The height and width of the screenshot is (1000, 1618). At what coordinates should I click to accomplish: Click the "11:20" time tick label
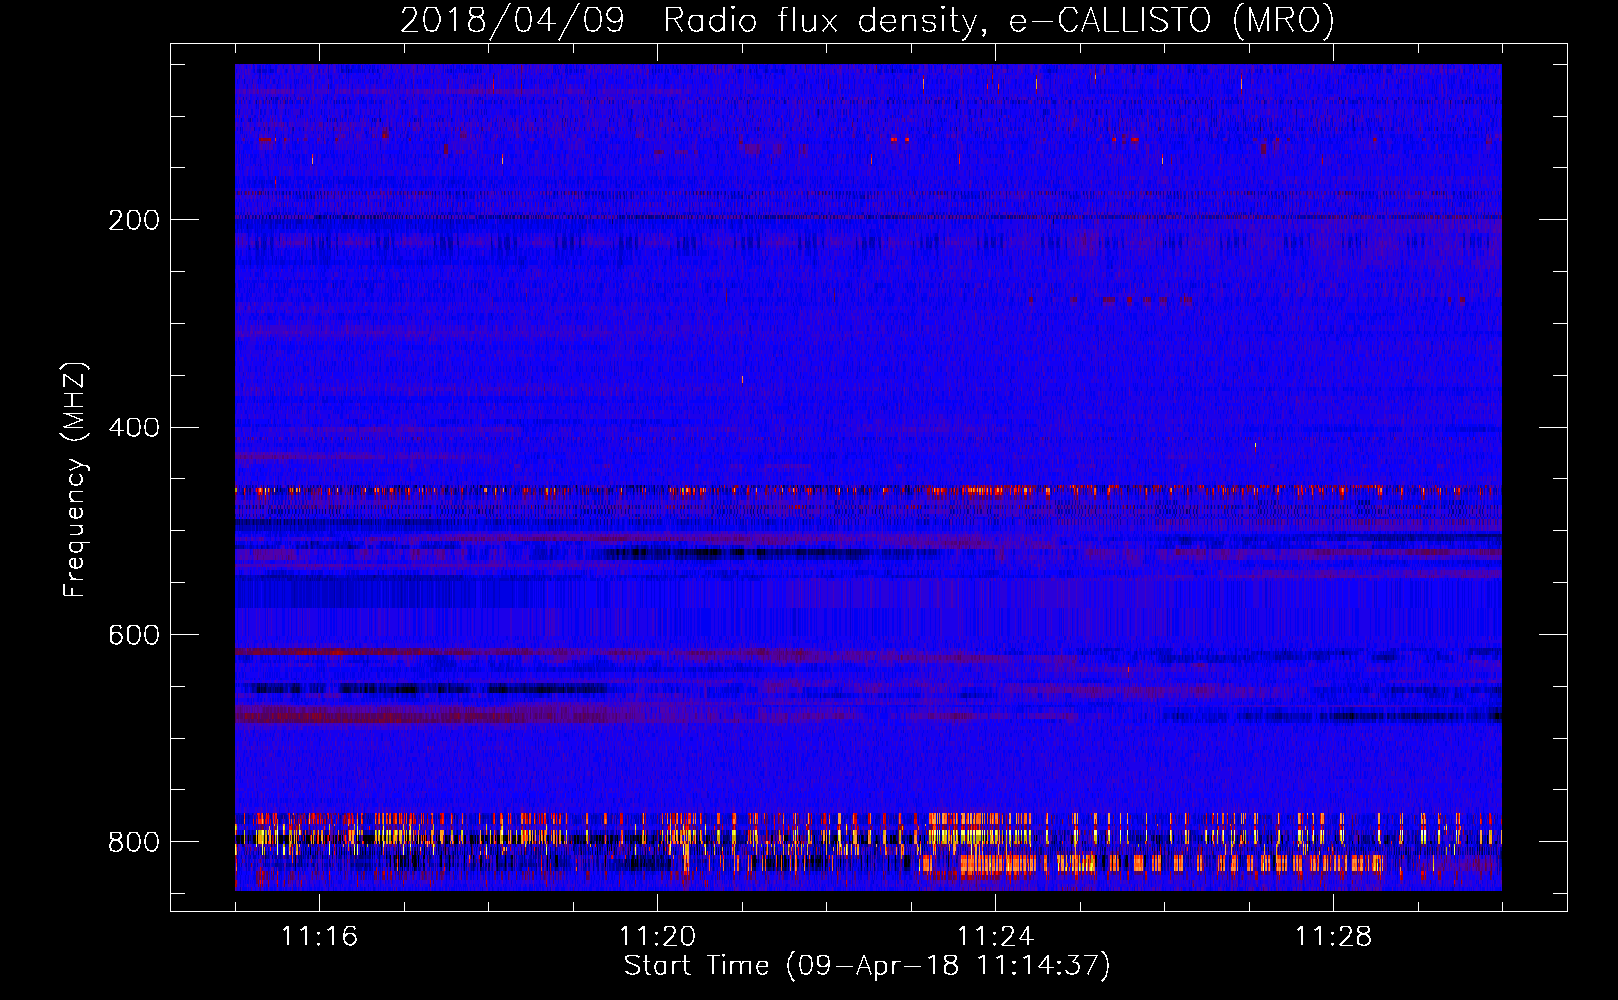tap(657, 936)
